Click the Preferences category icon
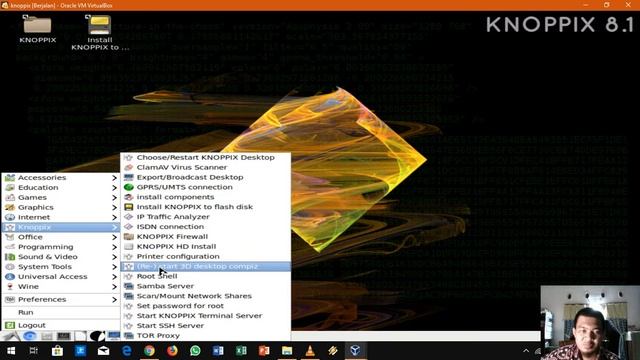 coord(10,300)
